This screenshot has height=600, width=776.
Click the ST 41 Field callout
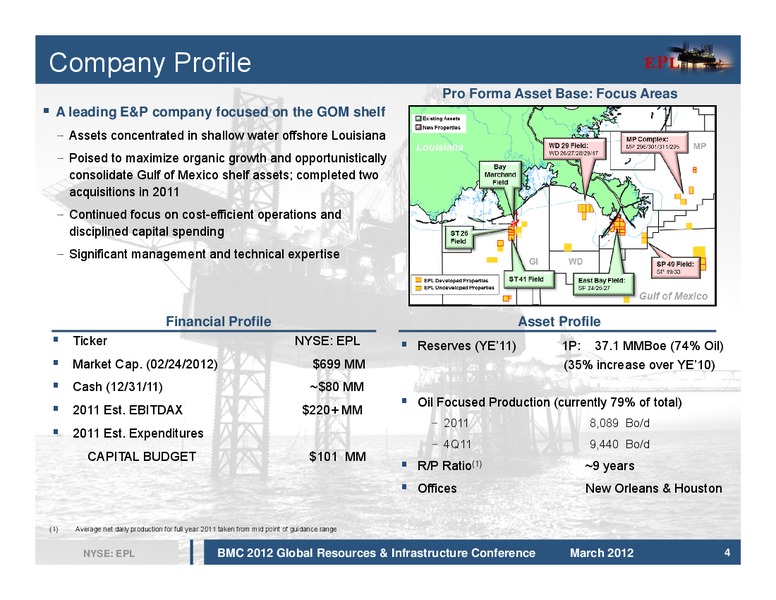[527, 279]
